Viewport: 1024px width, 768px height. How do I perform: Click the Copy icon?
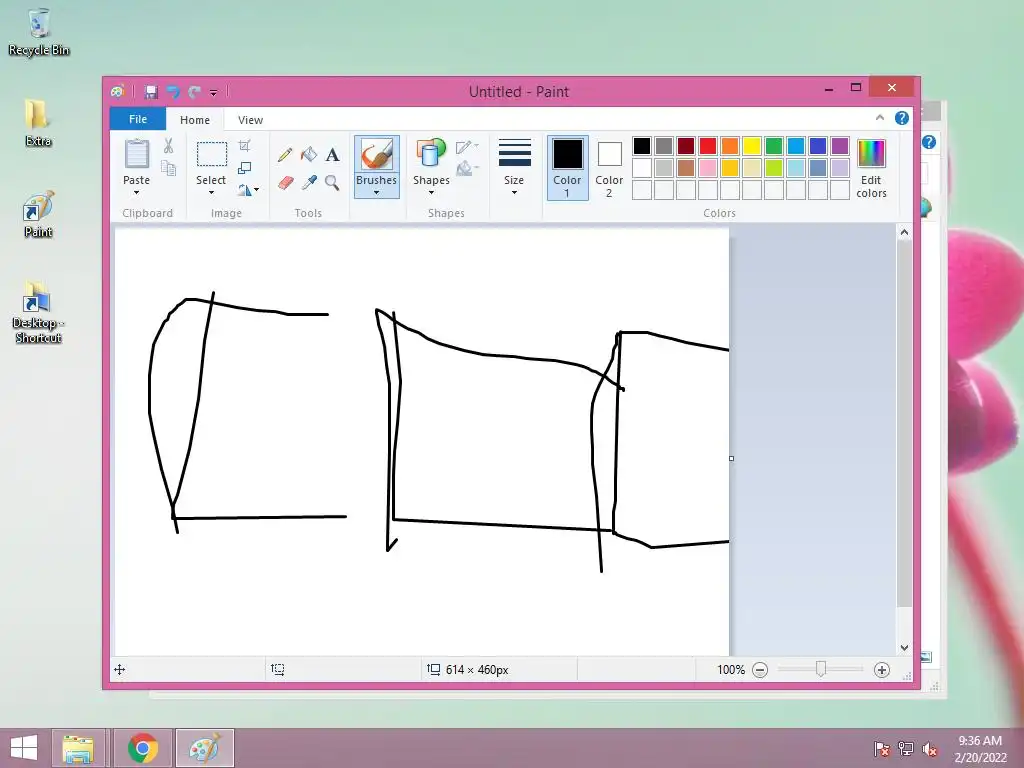click(x=168, y=168)
